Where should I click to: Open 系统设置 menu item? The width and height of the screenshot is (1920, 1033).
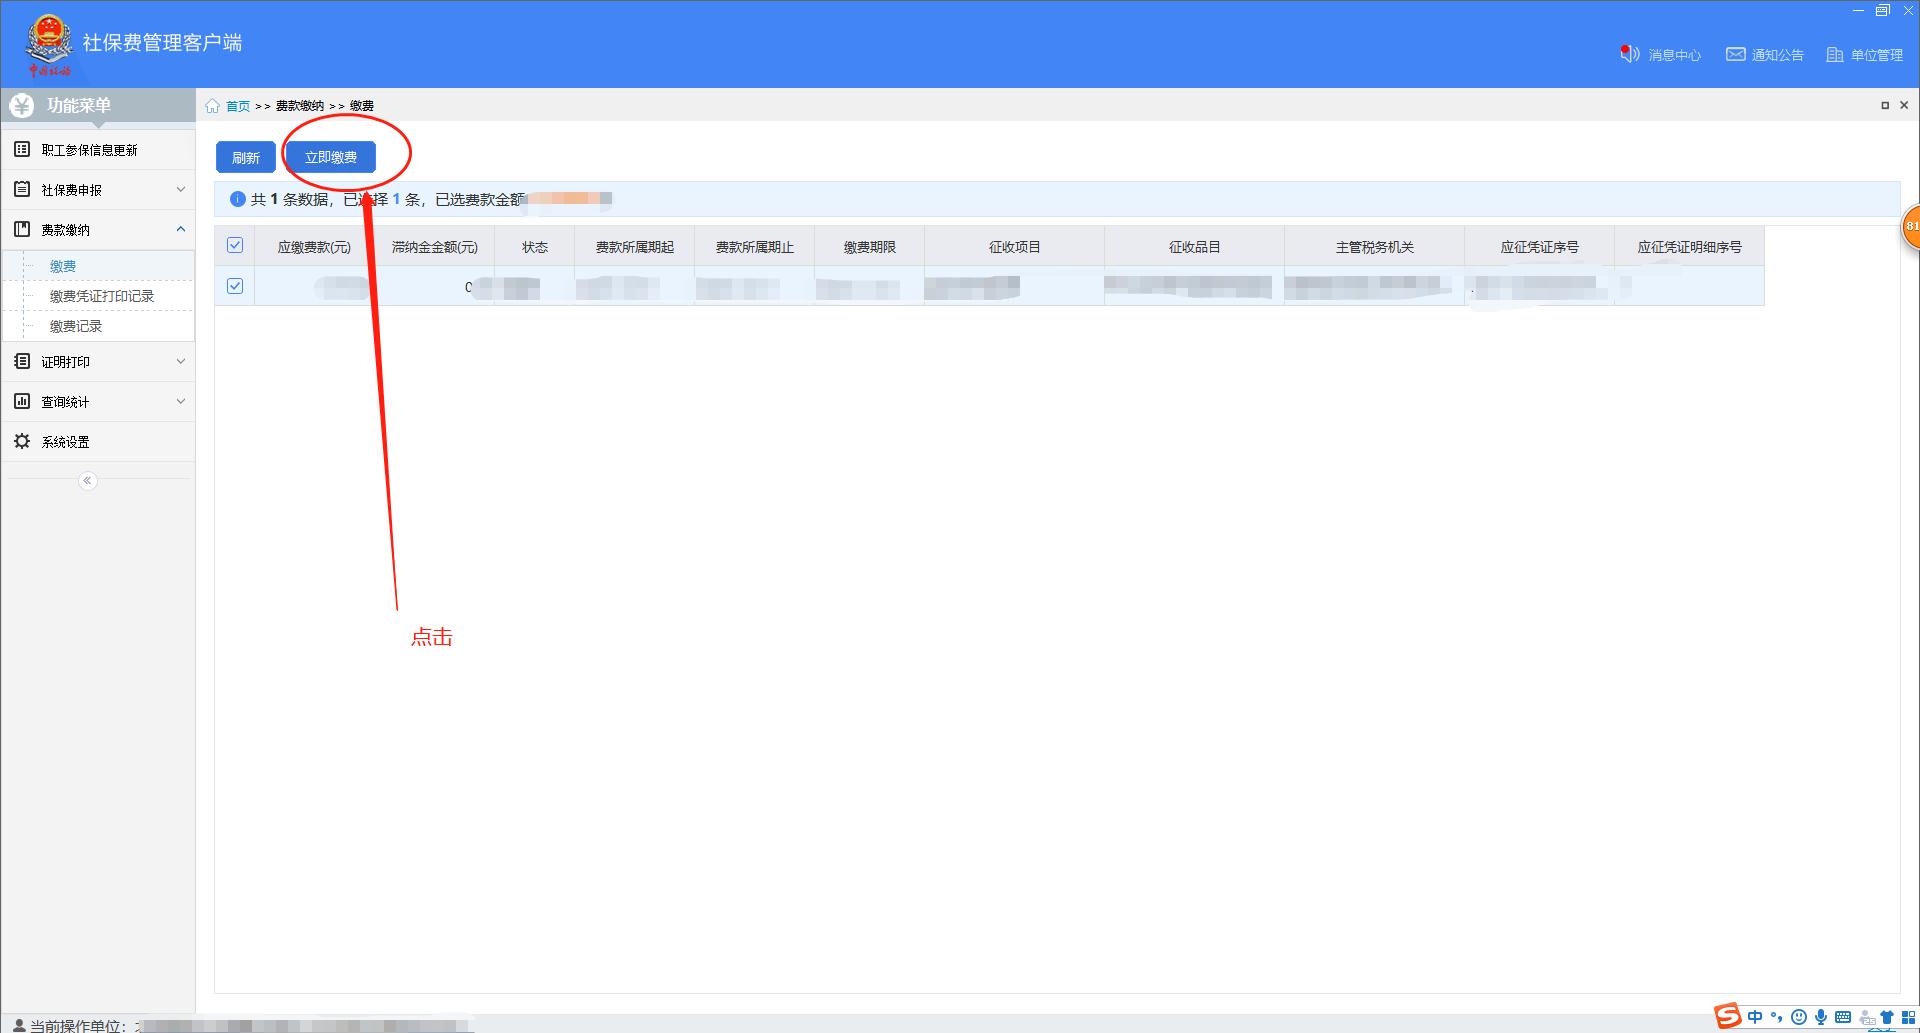98,442
